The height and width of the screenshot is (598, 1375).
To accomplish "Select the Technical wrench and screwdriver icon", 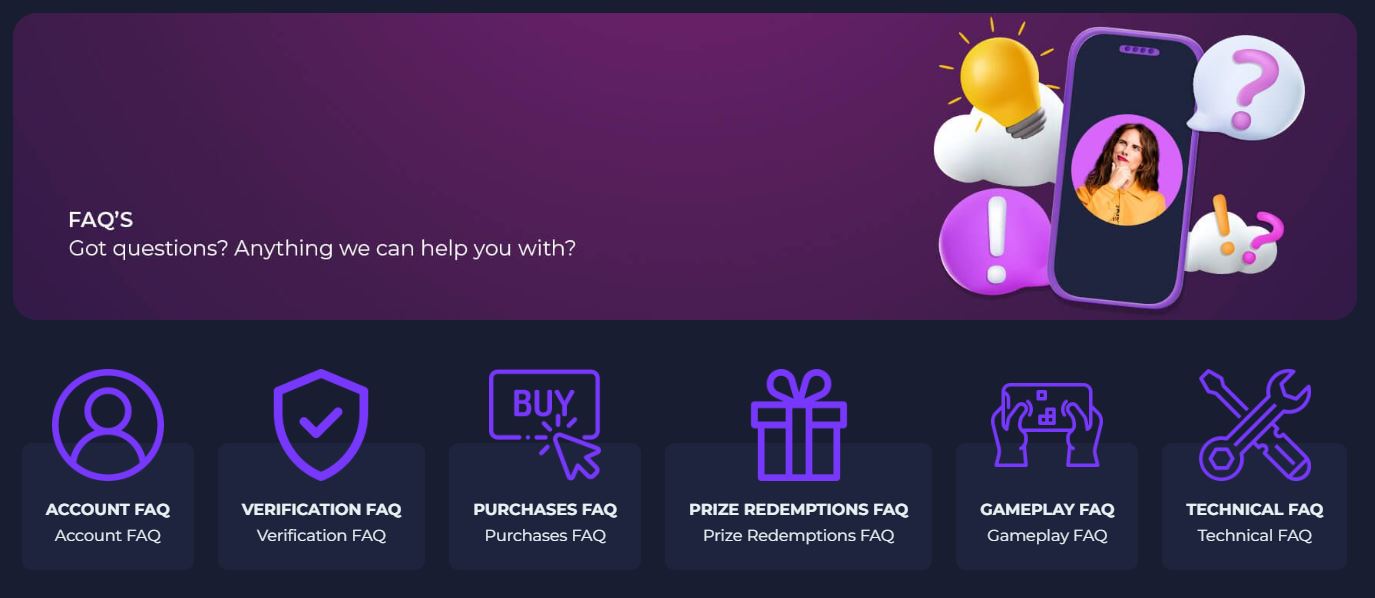I will pos(1254,425).
